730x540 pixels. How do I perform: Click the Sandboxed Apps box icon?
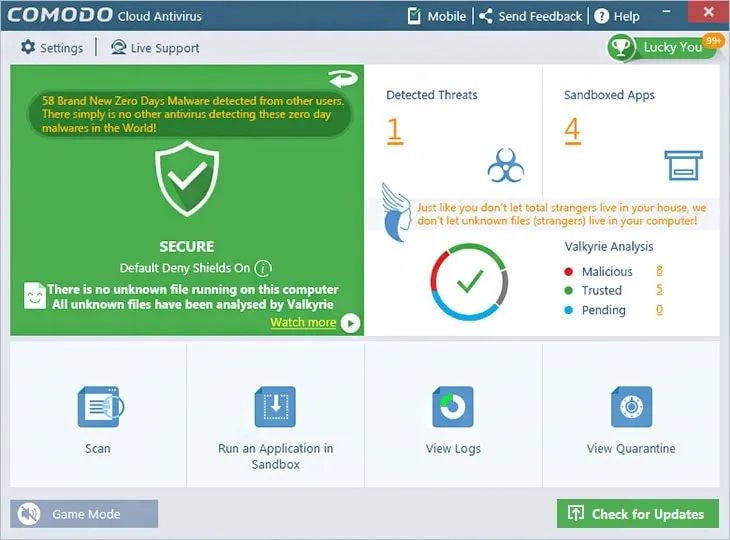point(683,165)
